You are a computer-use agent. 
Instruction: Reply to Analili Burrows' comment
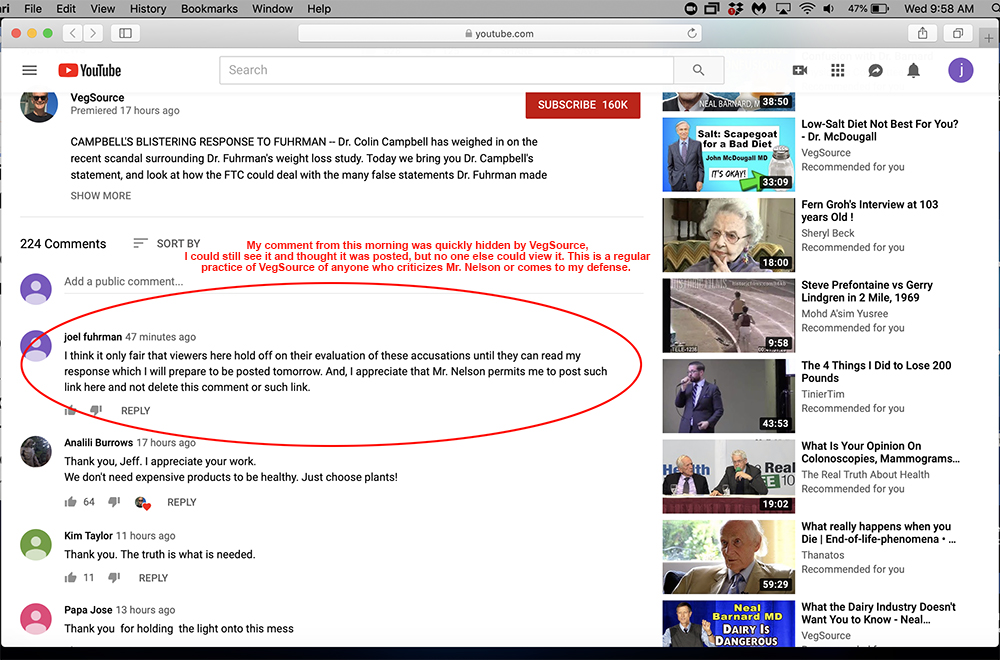[182, 502]
